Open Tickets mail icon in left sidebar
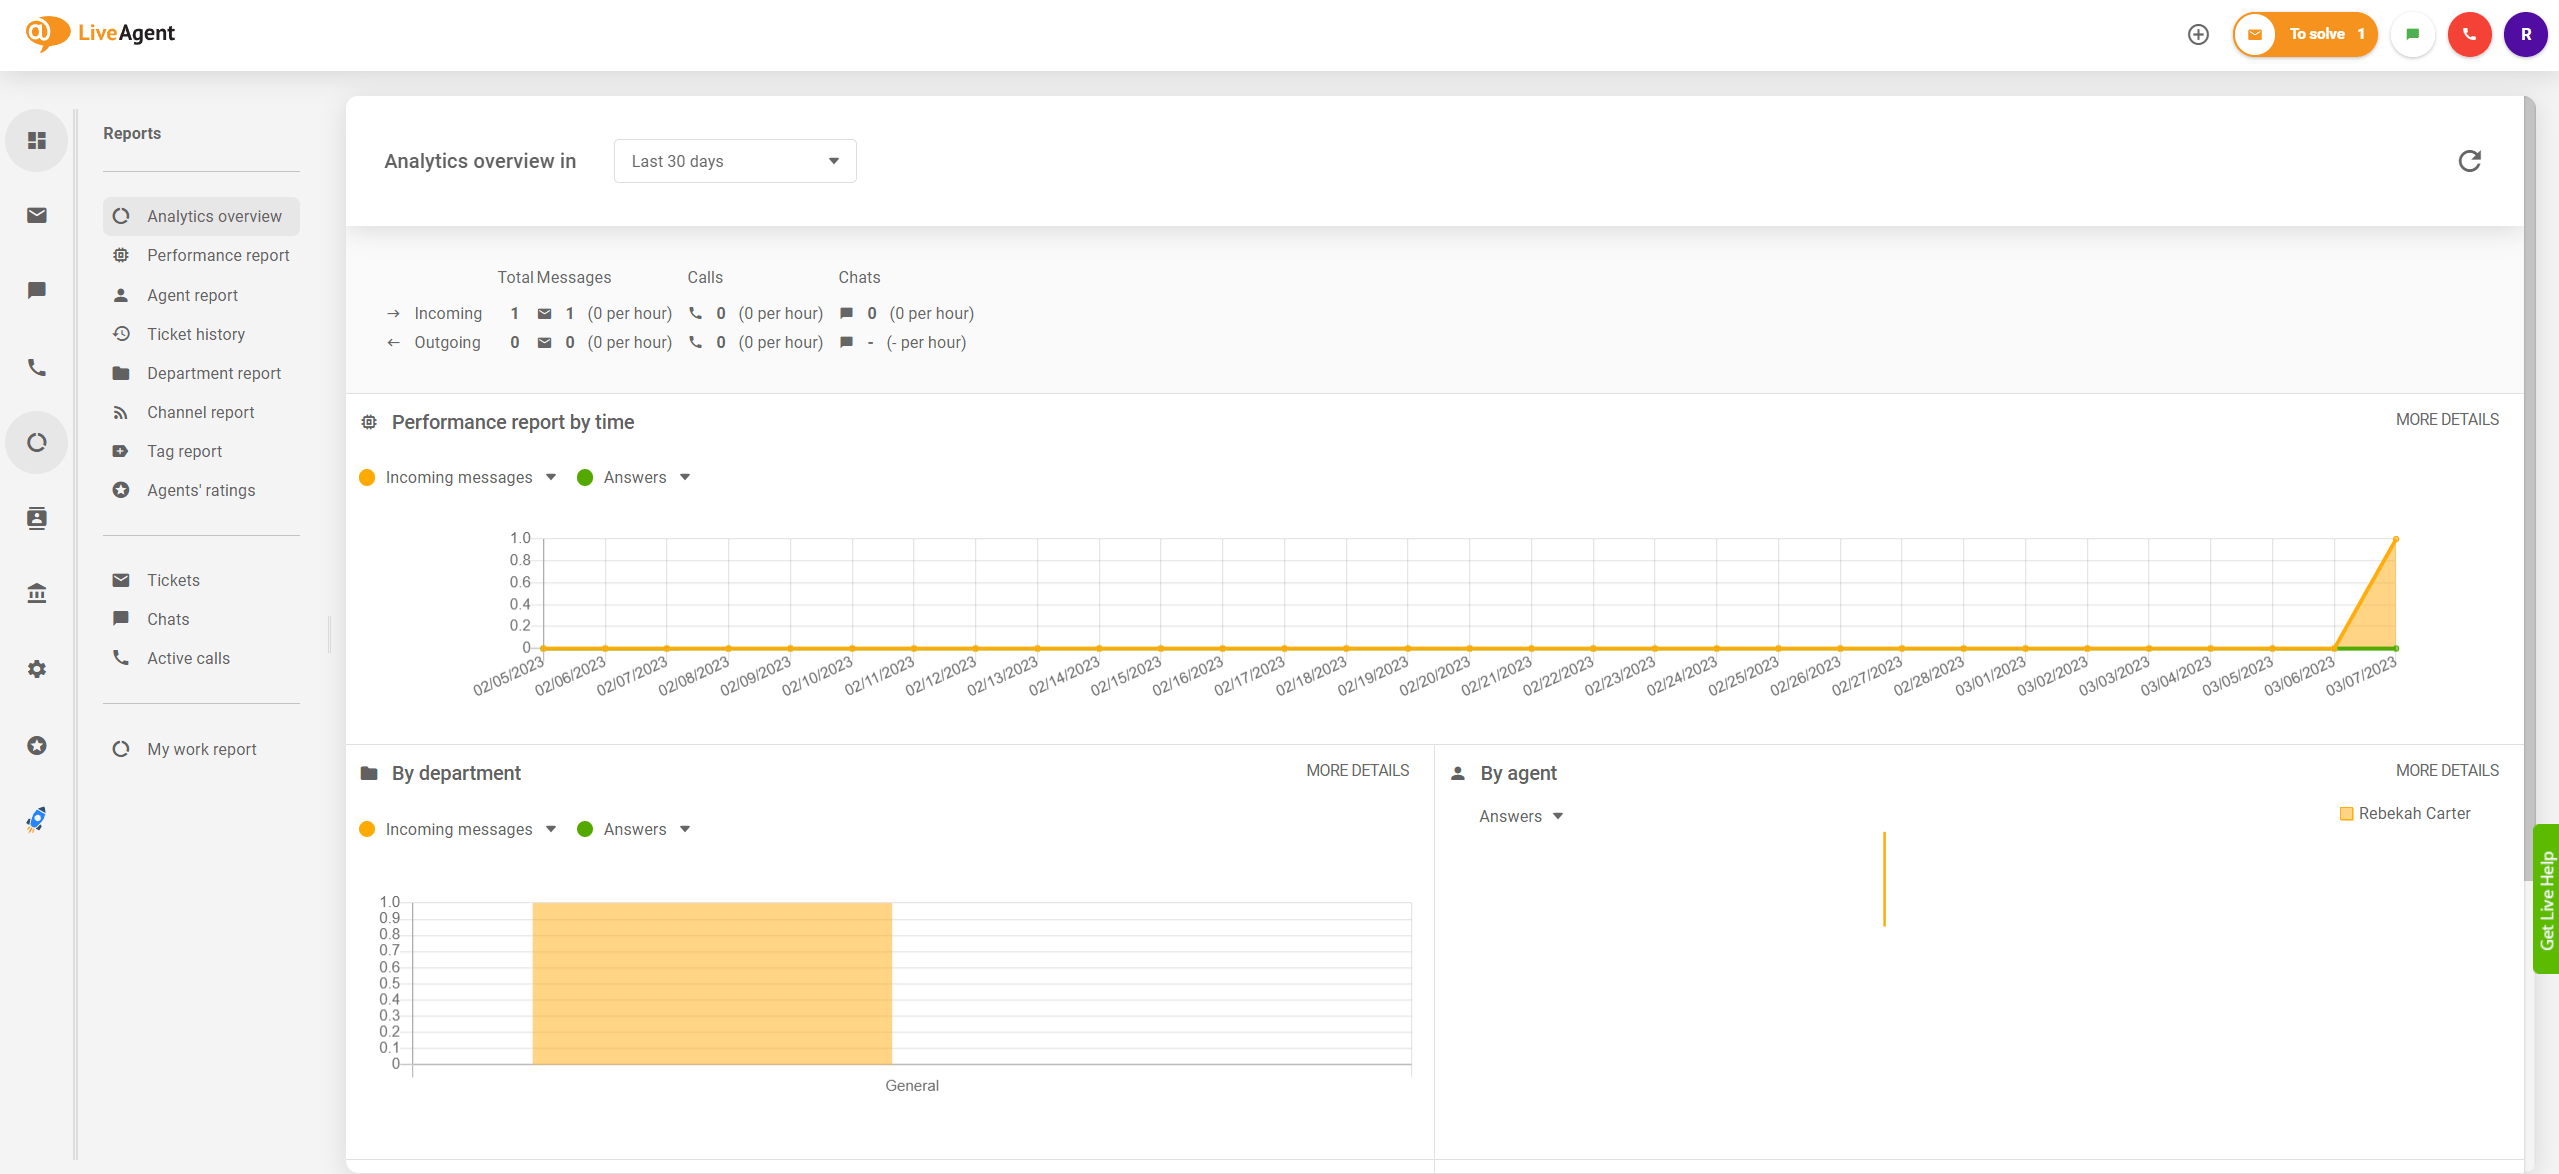This screenshot has width=2559, height=1174. [x=37, y=215]
